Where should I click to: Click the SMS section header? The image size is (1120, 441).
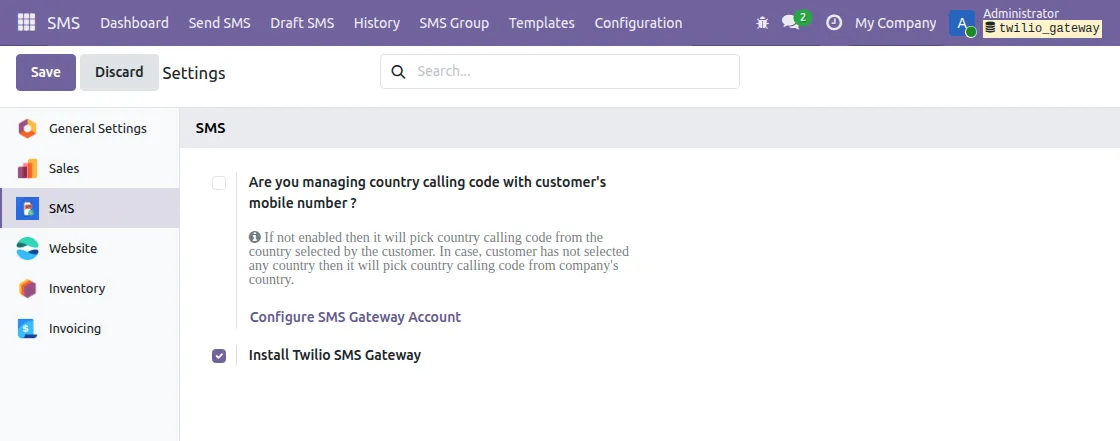pyautogui.click(x=211, y=129)
